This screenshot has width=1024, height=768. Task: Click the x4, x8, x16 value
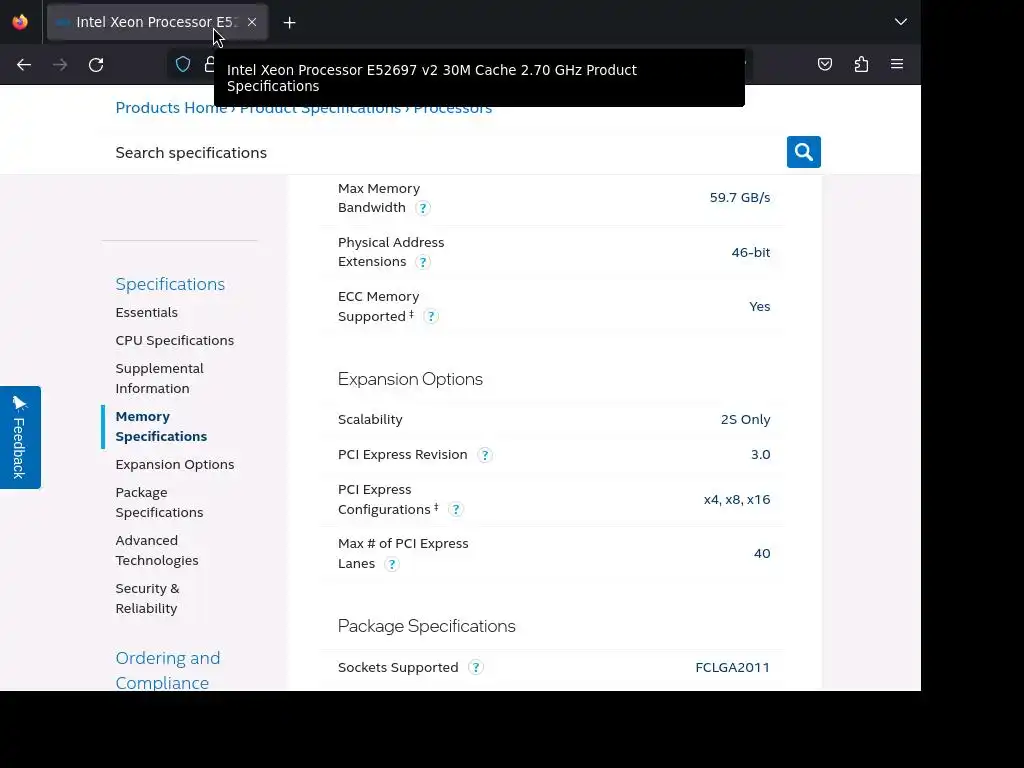737,500
